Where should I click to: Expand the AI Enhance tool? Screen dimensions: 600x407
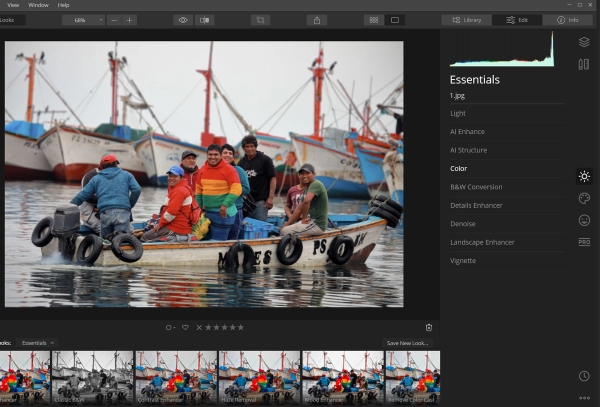tap(507, 132)
